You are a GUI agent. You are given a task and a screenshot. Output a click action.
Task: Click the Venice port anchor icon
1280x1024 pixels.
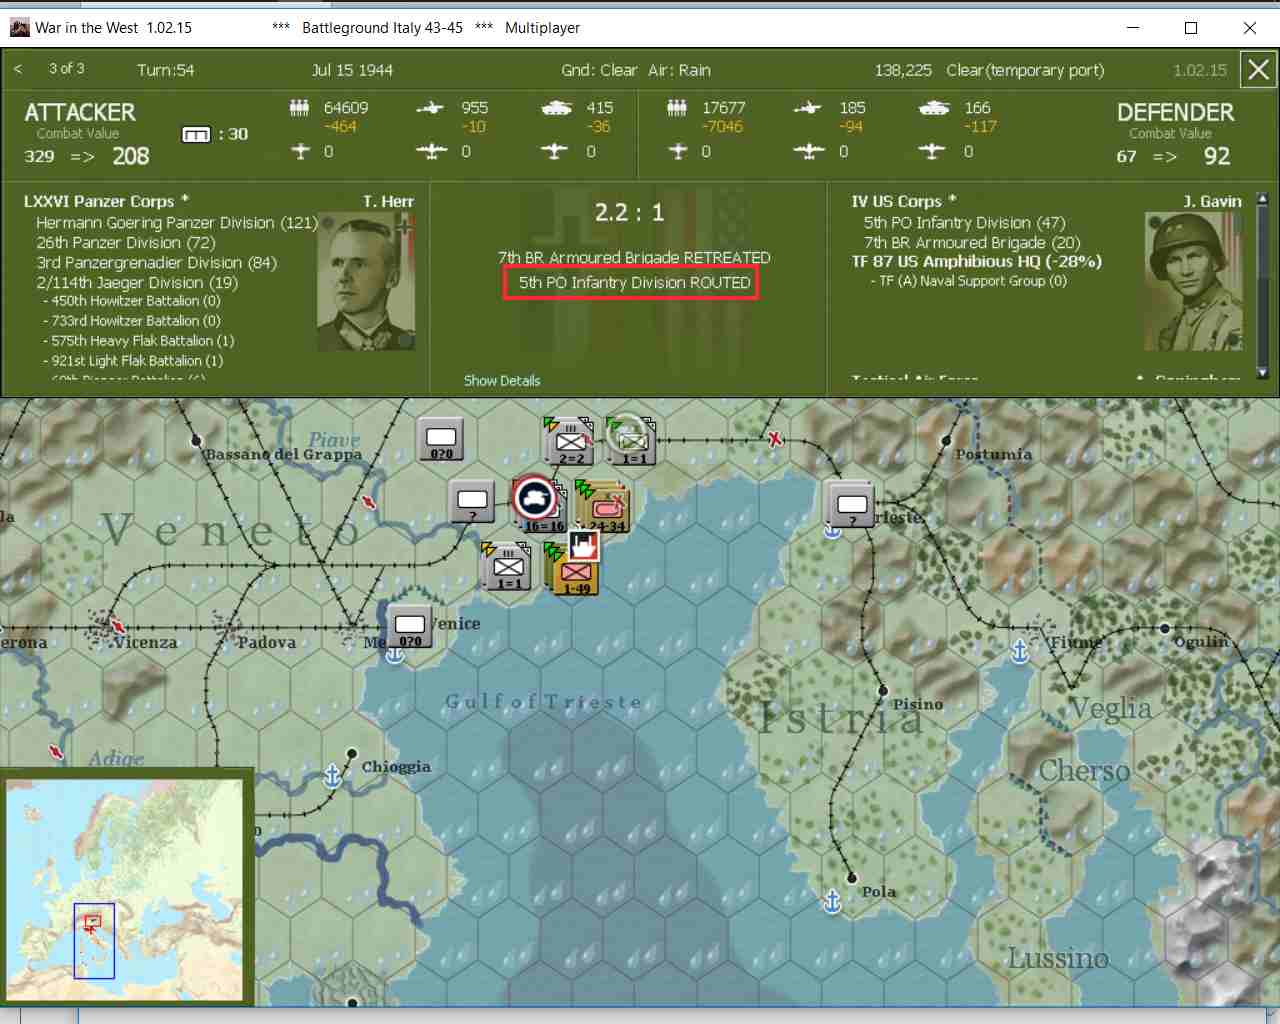[395, 655]
